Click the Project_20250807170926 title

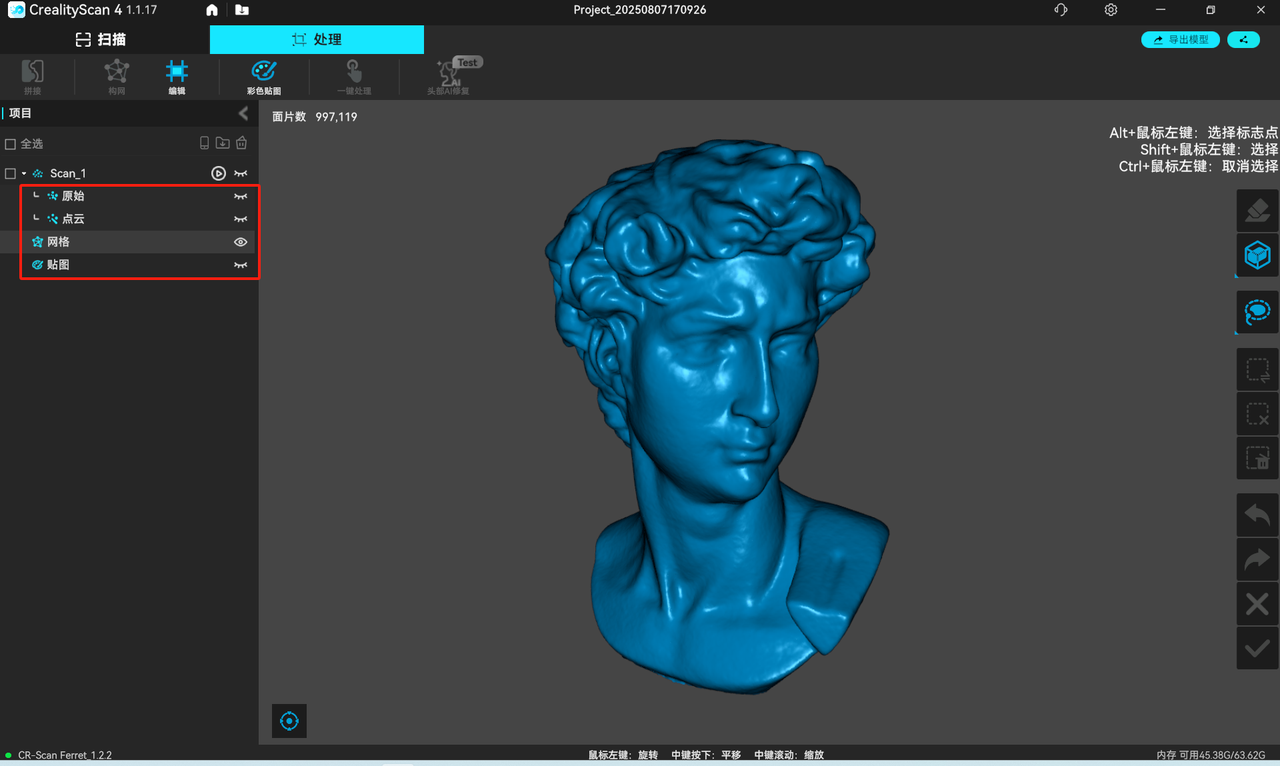640,10
